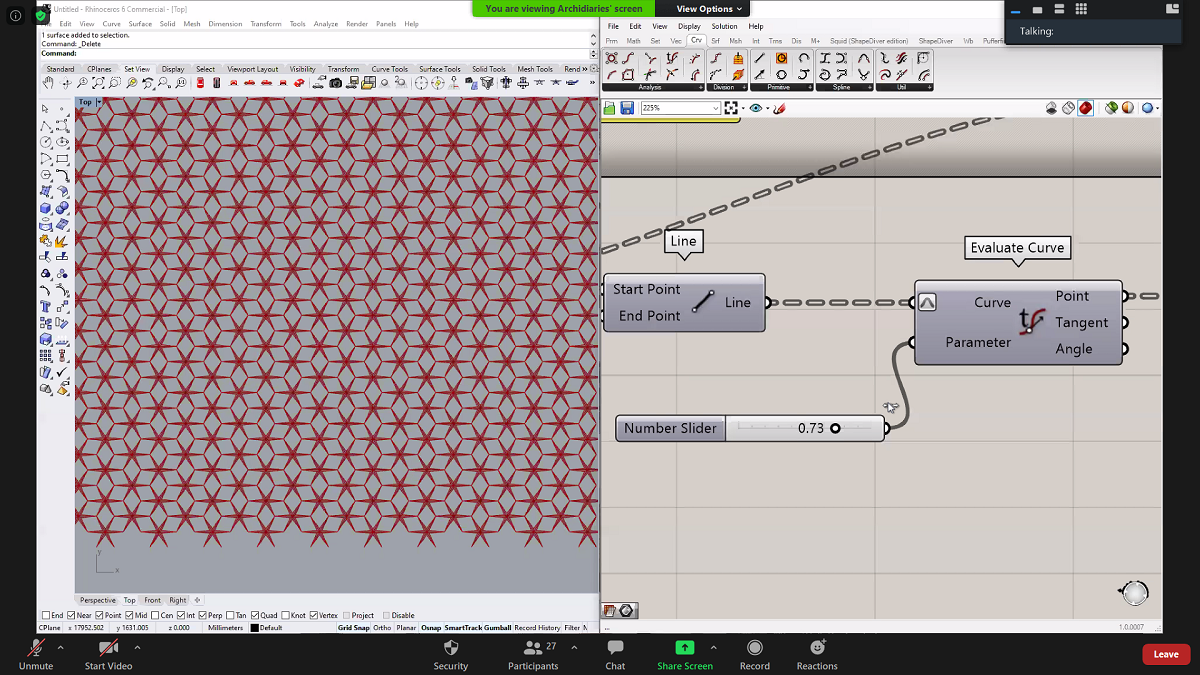
Task: Select the Circle tool in Rhino's left toolbar
Action: [47, 141]
